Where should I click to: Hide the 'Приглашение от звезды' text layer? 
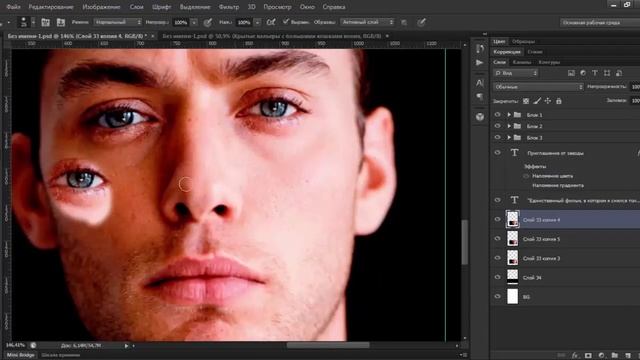[x=498, y=153]
